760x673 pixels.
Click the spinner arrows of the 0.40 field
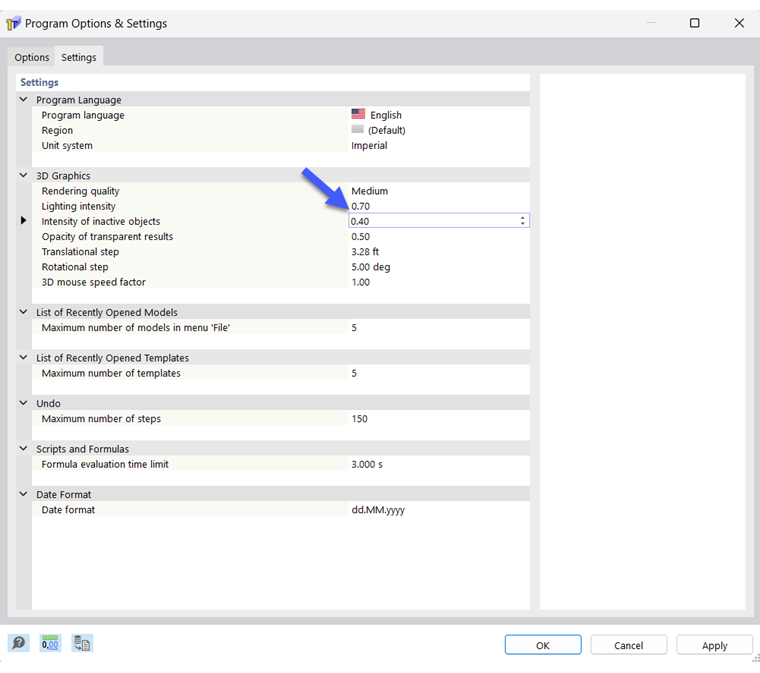(522, 221)
